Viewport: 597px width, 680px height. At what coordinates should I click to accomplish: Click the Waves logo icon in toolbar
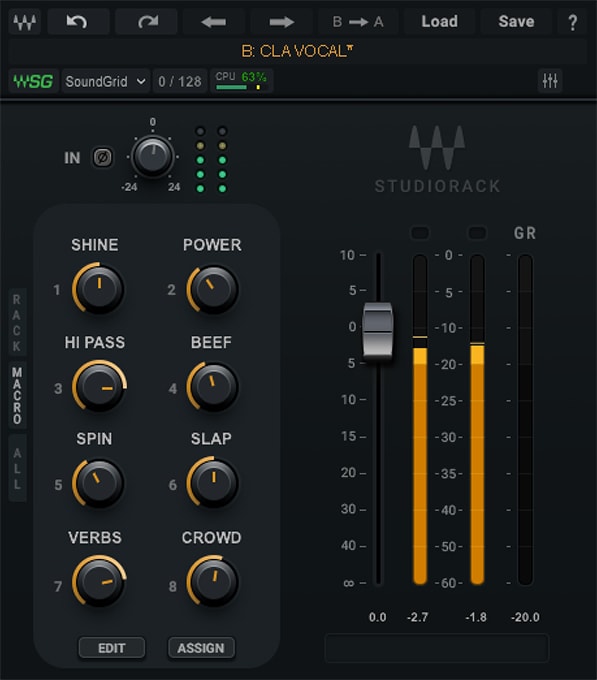[x=24, y=22]
